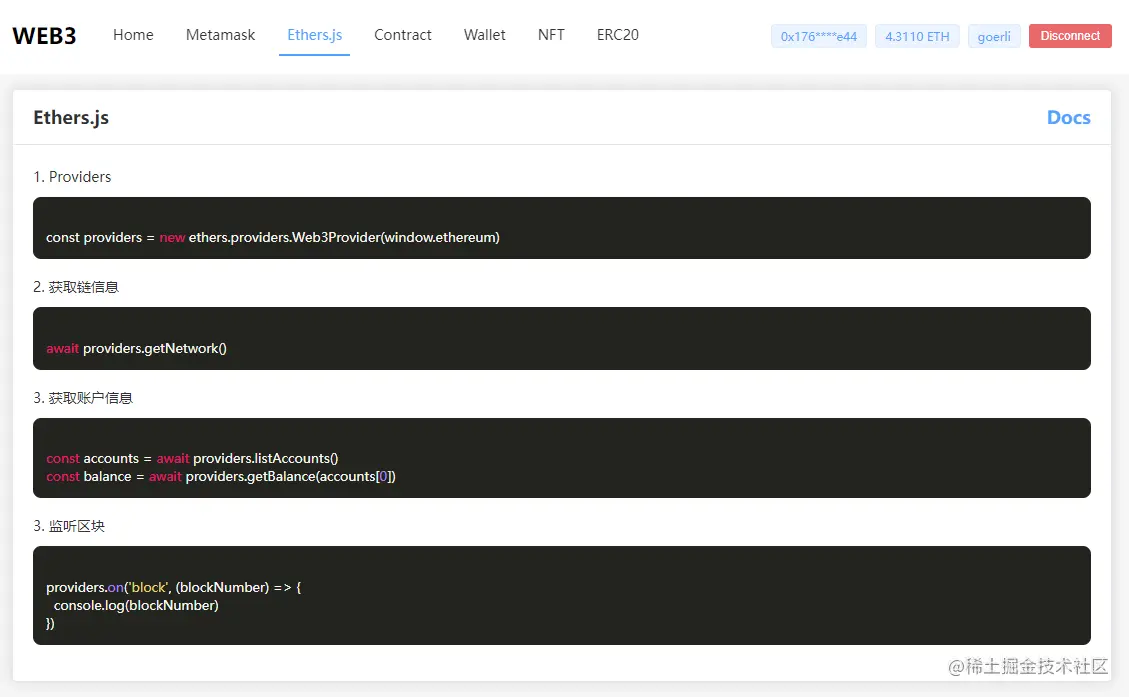Click the providers.listAccounts() code line

192,458
